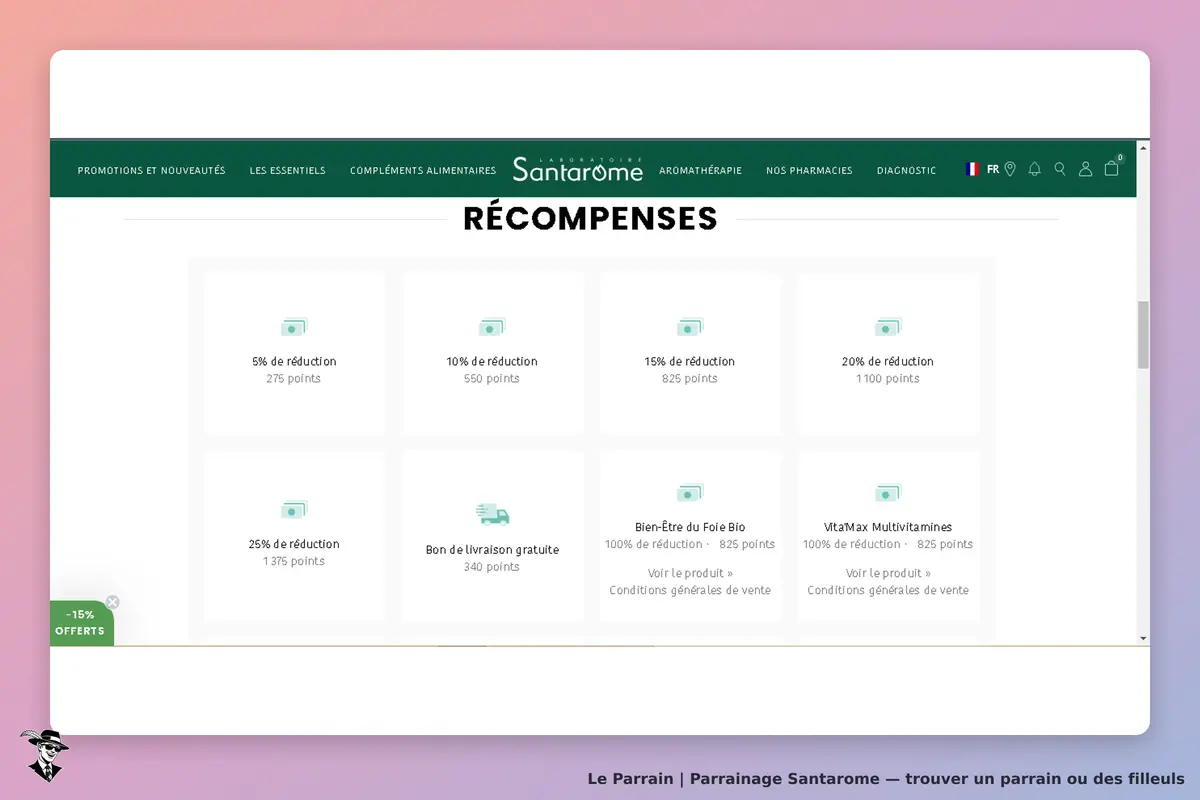Click the Vita'Max Multivitamines title

pyautogui.click(x=888, y=527)
